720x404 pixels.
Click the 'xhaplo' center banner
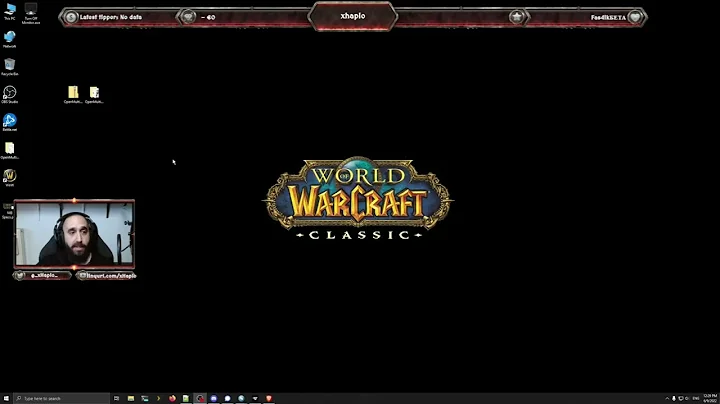[353, 16]
